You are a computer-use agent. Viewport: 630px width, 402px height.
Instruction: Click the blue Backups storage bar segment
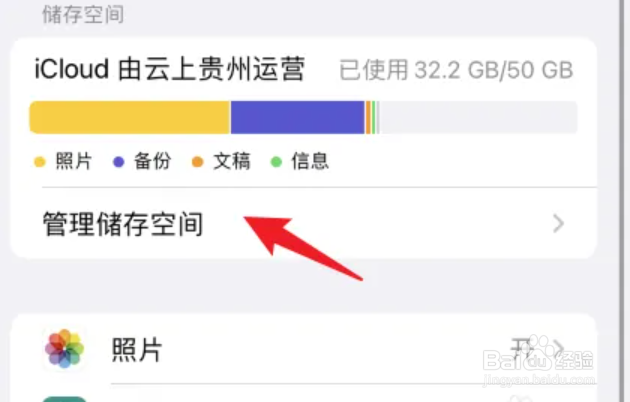pos(297,117)
